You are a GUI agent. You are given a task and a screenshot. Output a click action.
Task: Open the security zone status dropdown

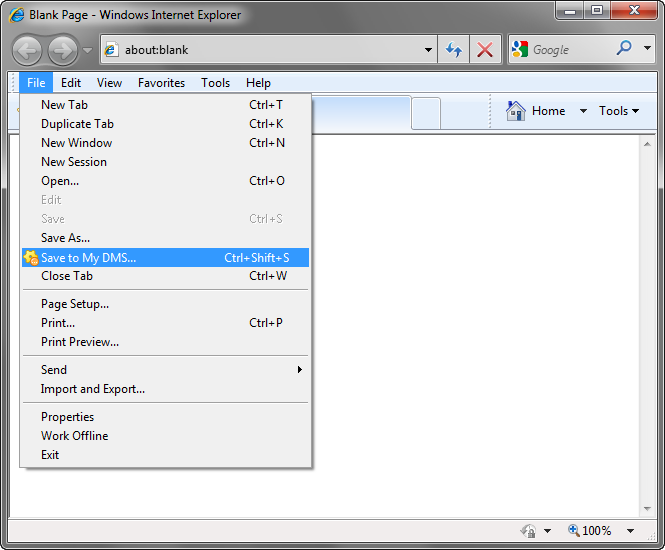click(x=548, y=531)
